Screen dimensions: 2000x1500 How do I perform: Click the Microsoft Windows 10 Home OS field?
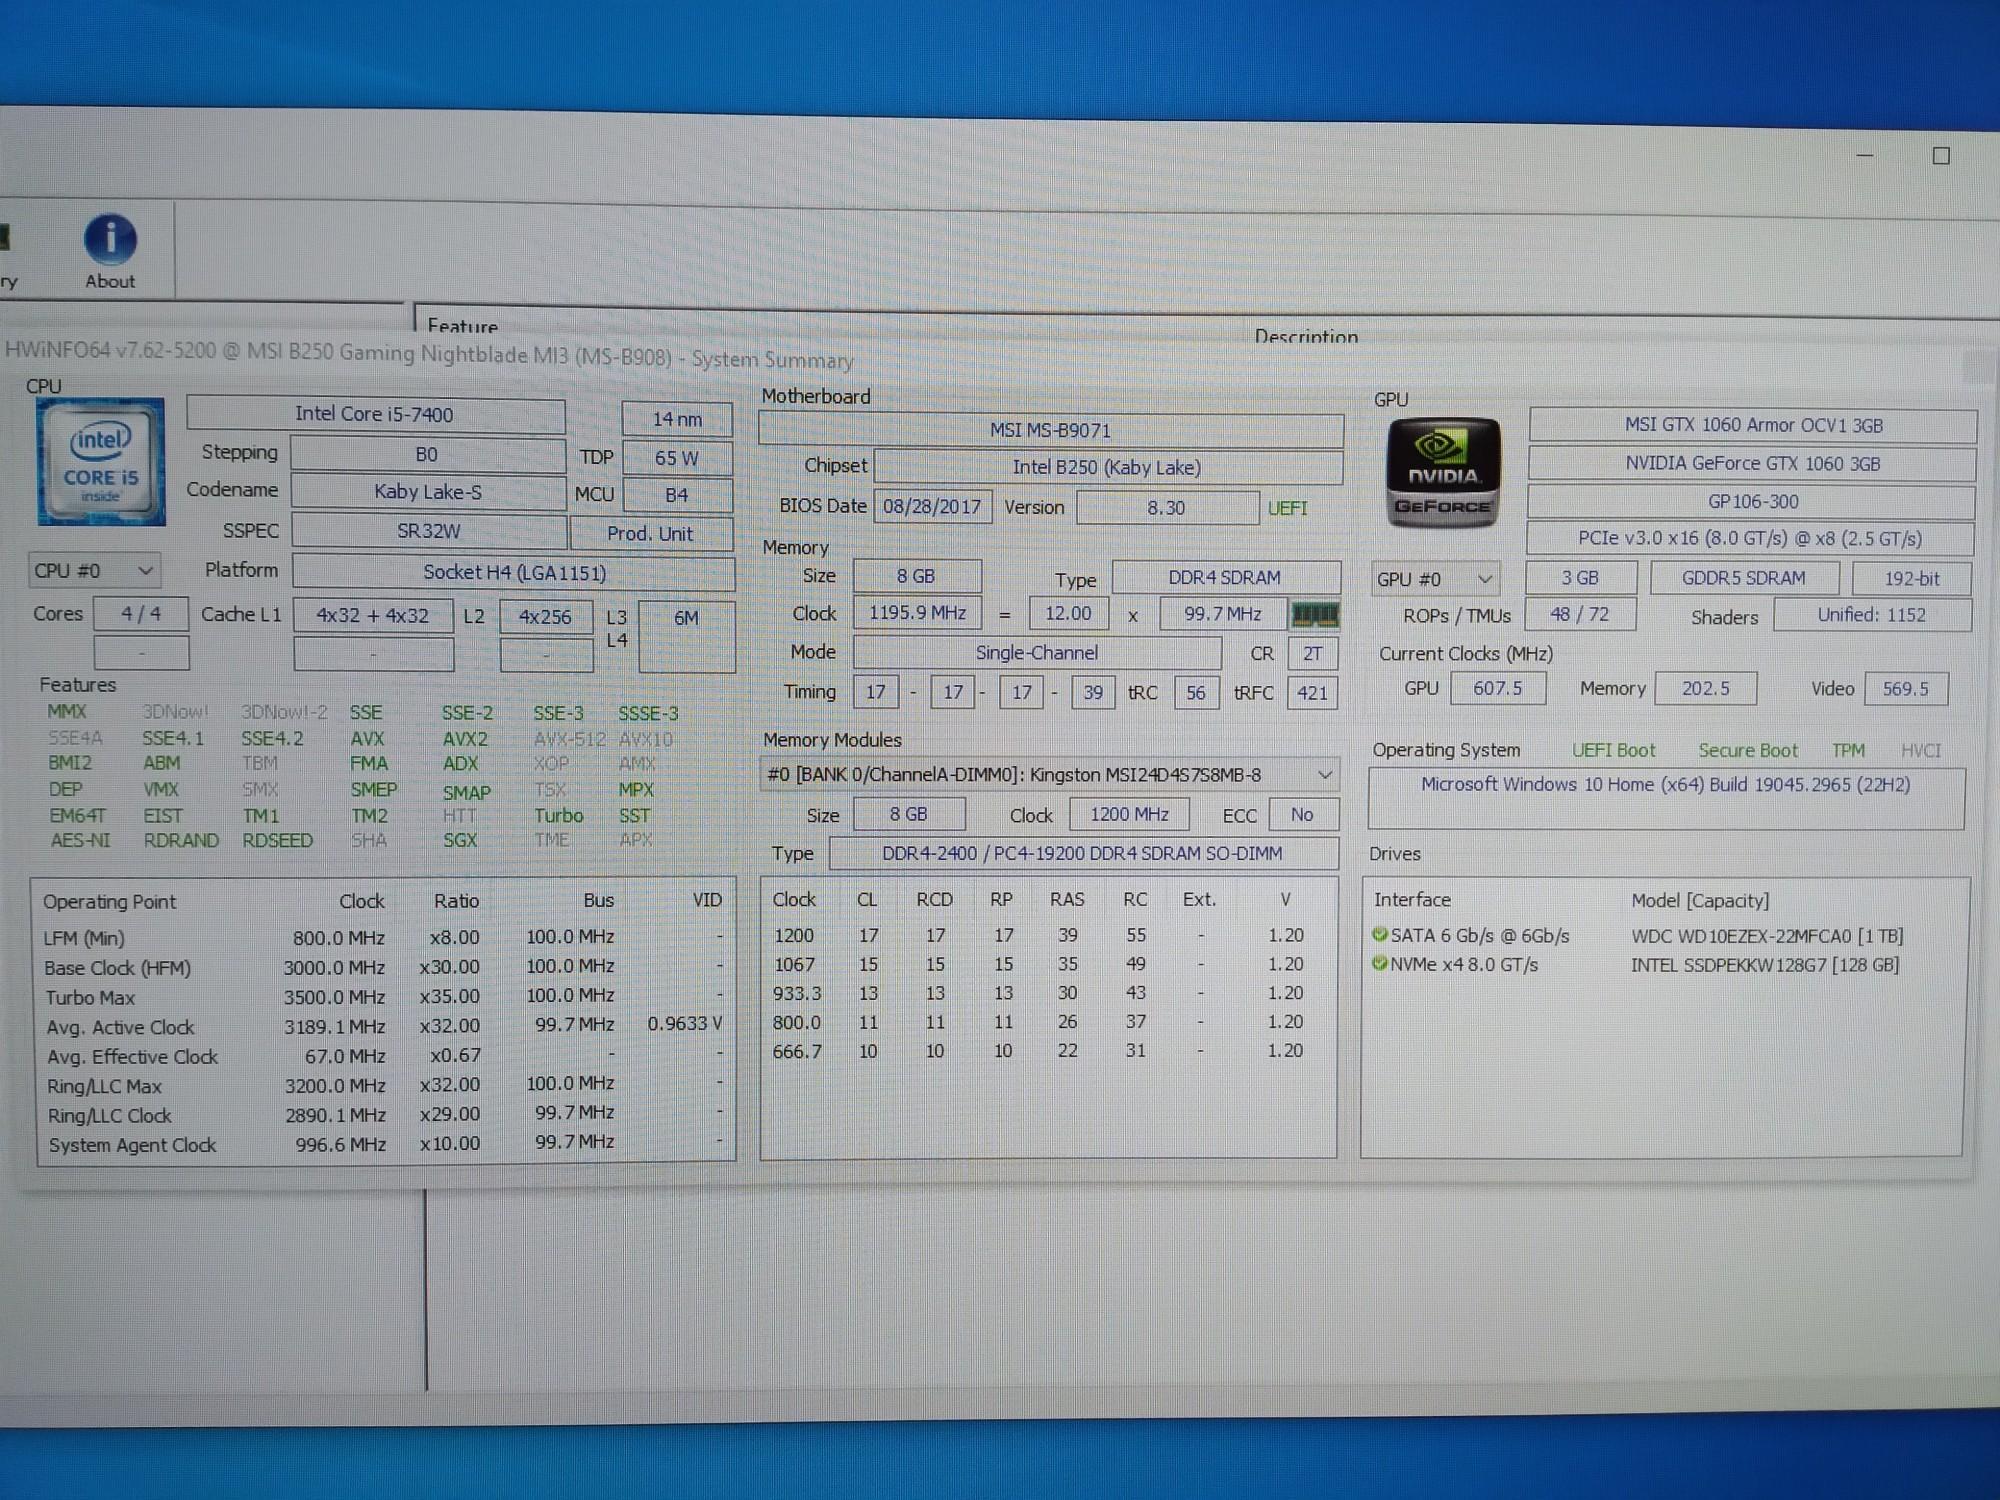[1666, 798]
